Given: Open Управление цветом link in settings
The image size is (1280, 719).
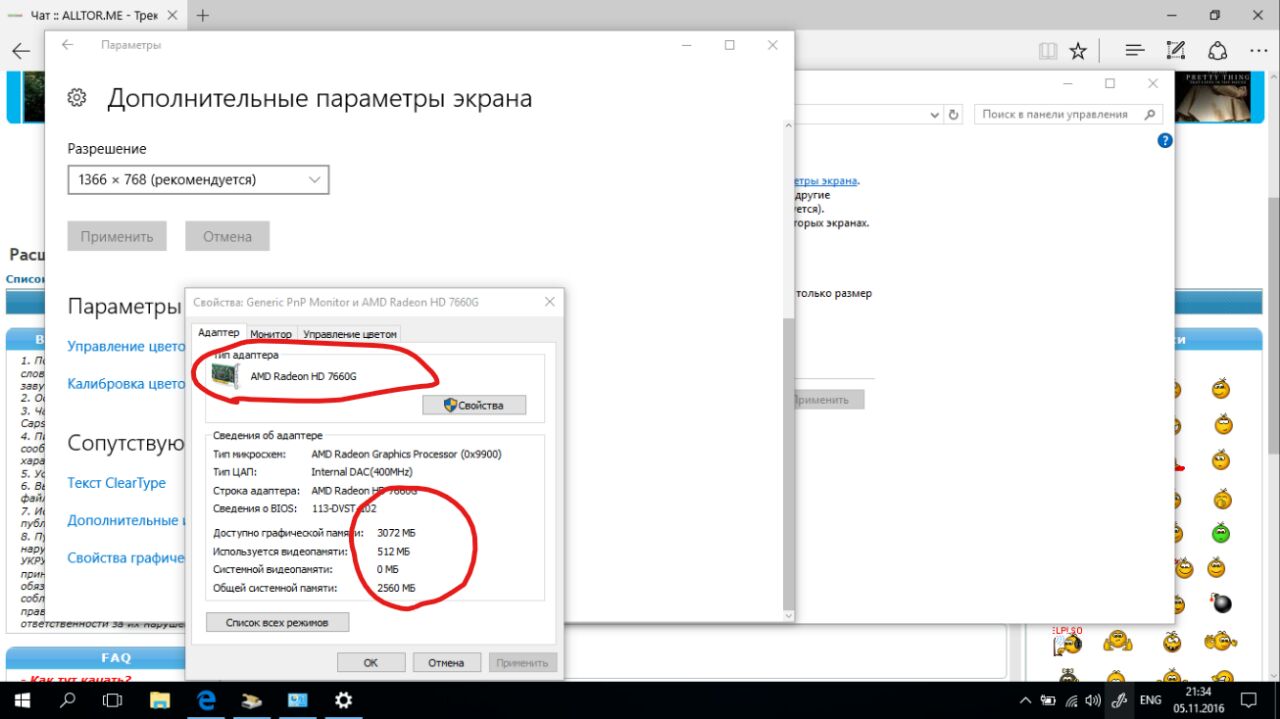Looking at the screenshot, I should tap(126, 346).
